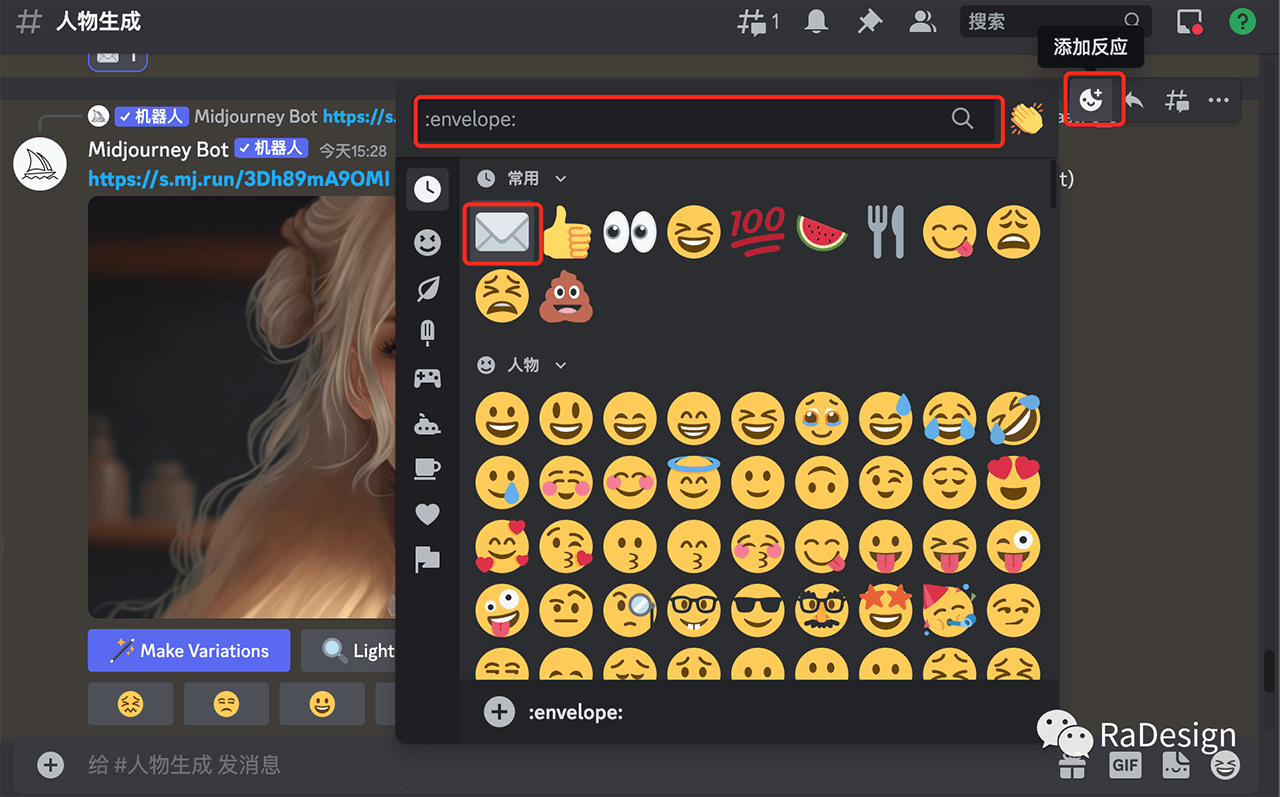Collapse the 常用 emoji section
This screenshot has width=1280, height=797.
[560, 178]
